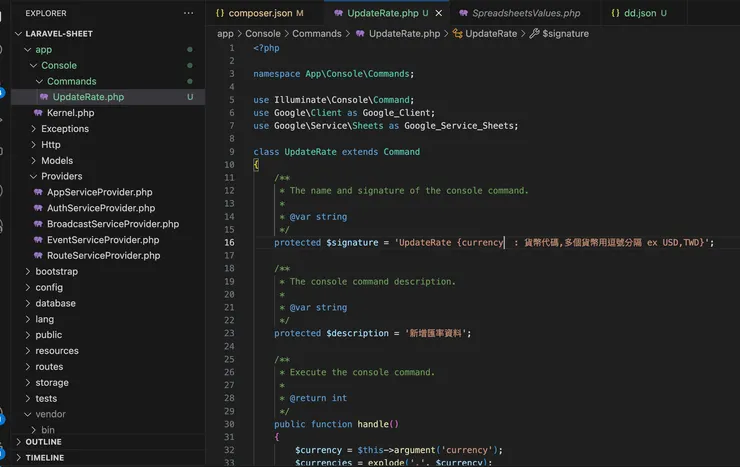Open the Explorer more actions ellipsis

click(188, 13)
